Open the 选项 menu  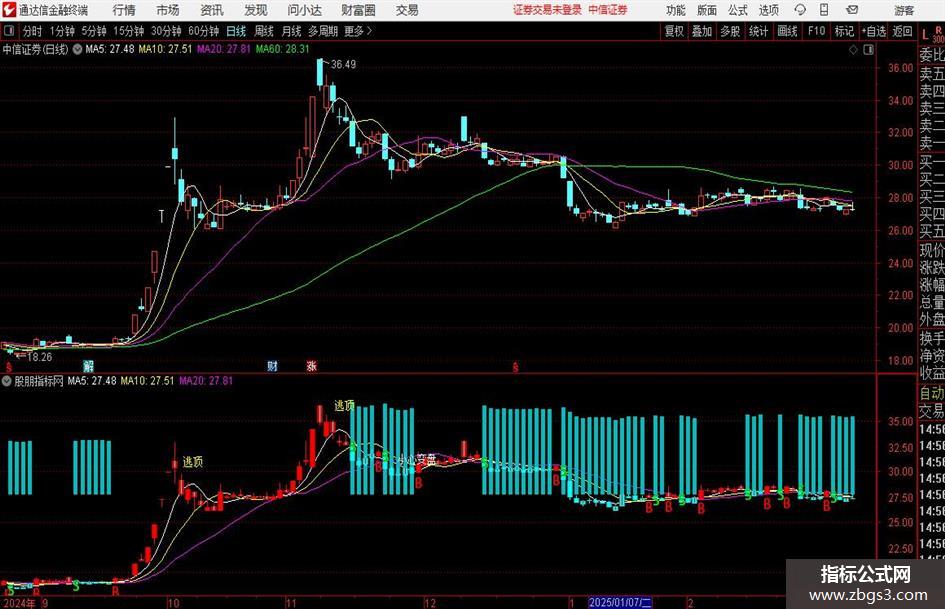[x=768, y=10]
